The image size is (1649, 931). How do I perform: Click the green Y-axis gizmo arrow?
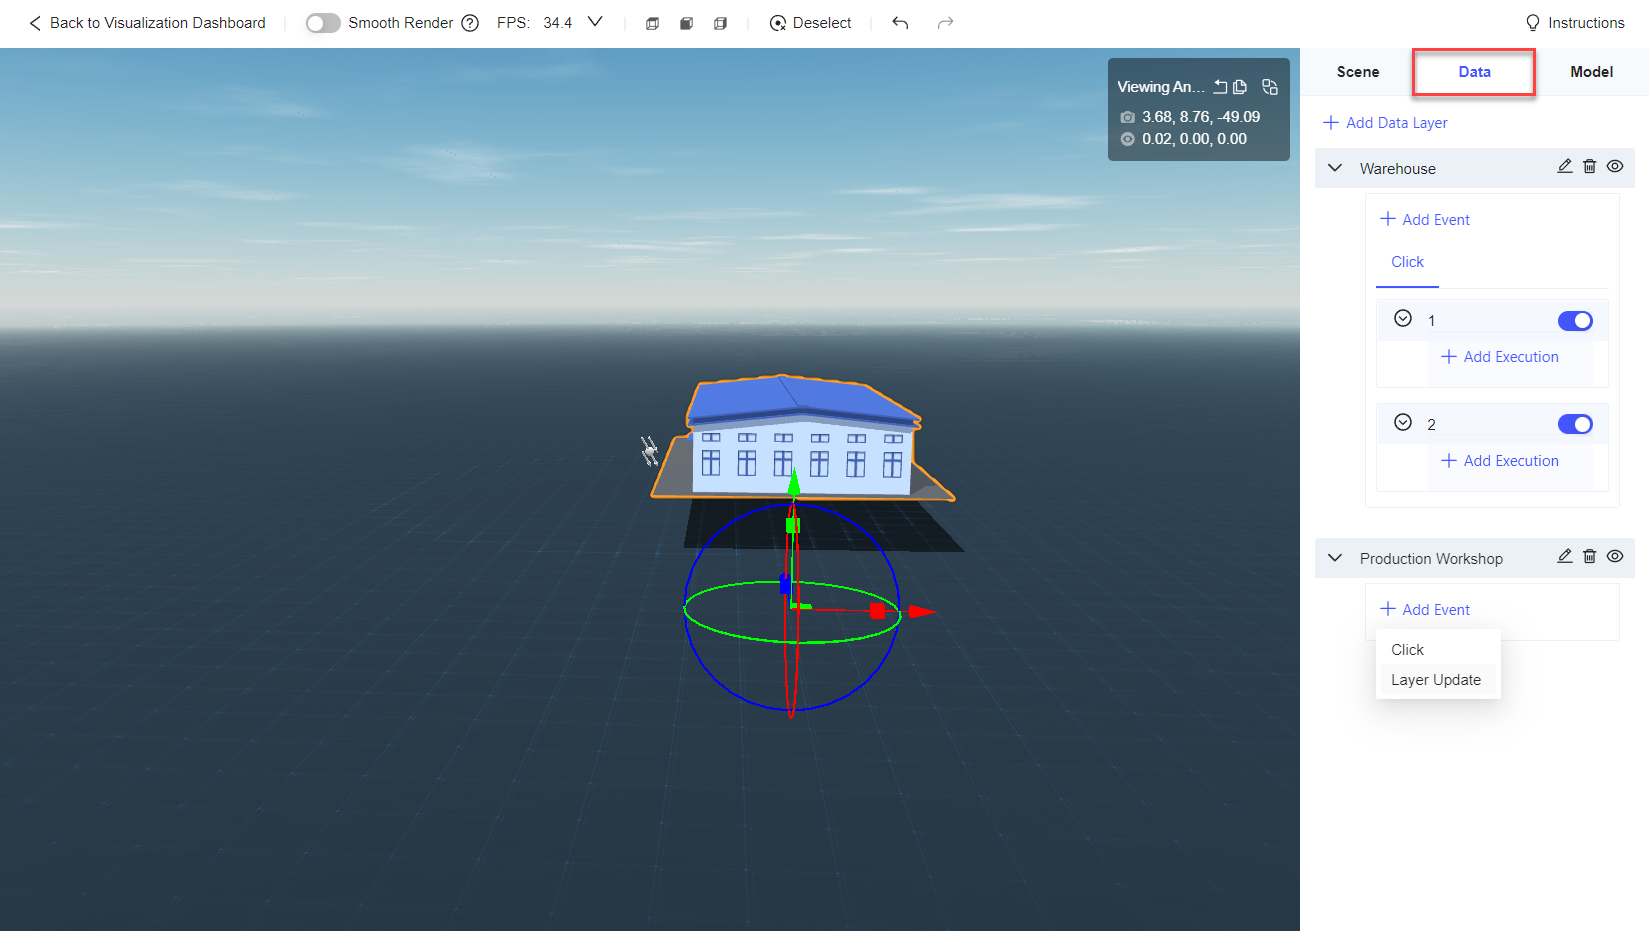(794, 483)
